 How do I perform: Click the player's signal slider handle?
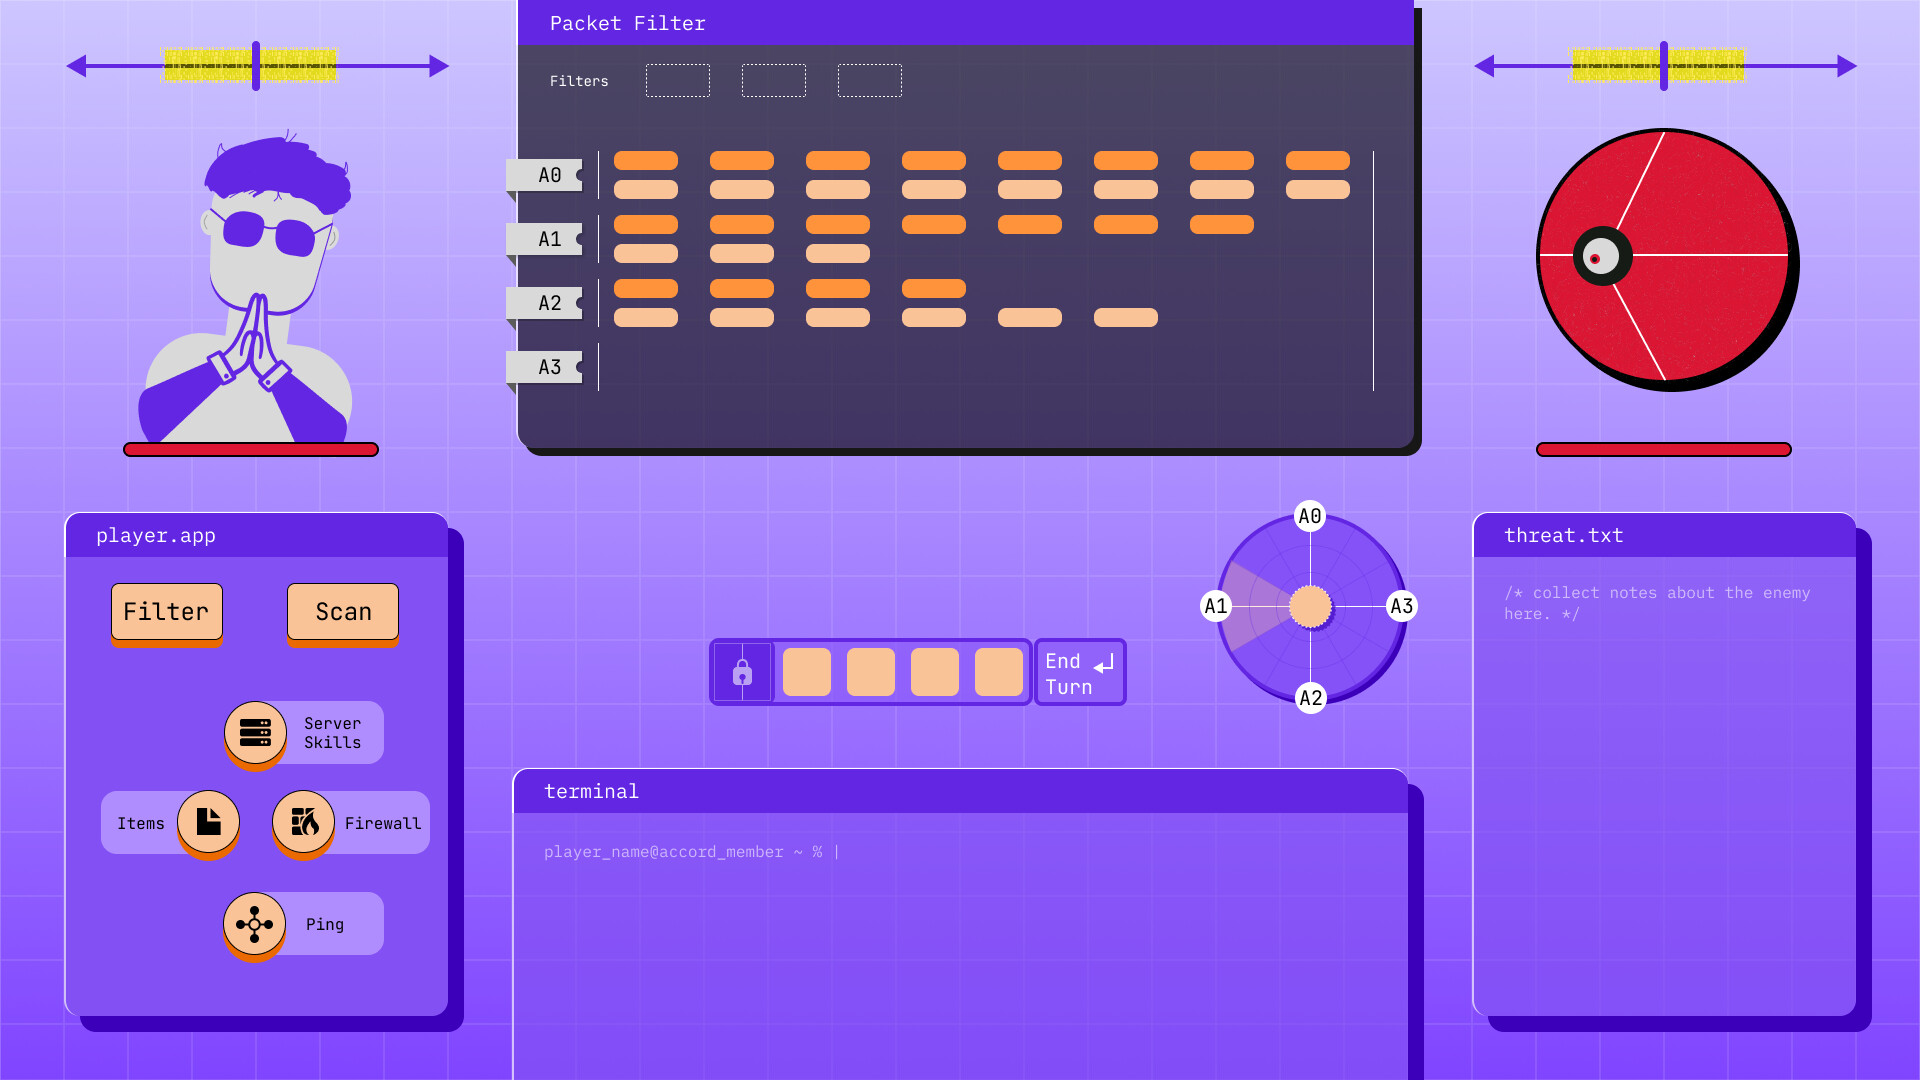pyautogui.click(x=256, y=66)
